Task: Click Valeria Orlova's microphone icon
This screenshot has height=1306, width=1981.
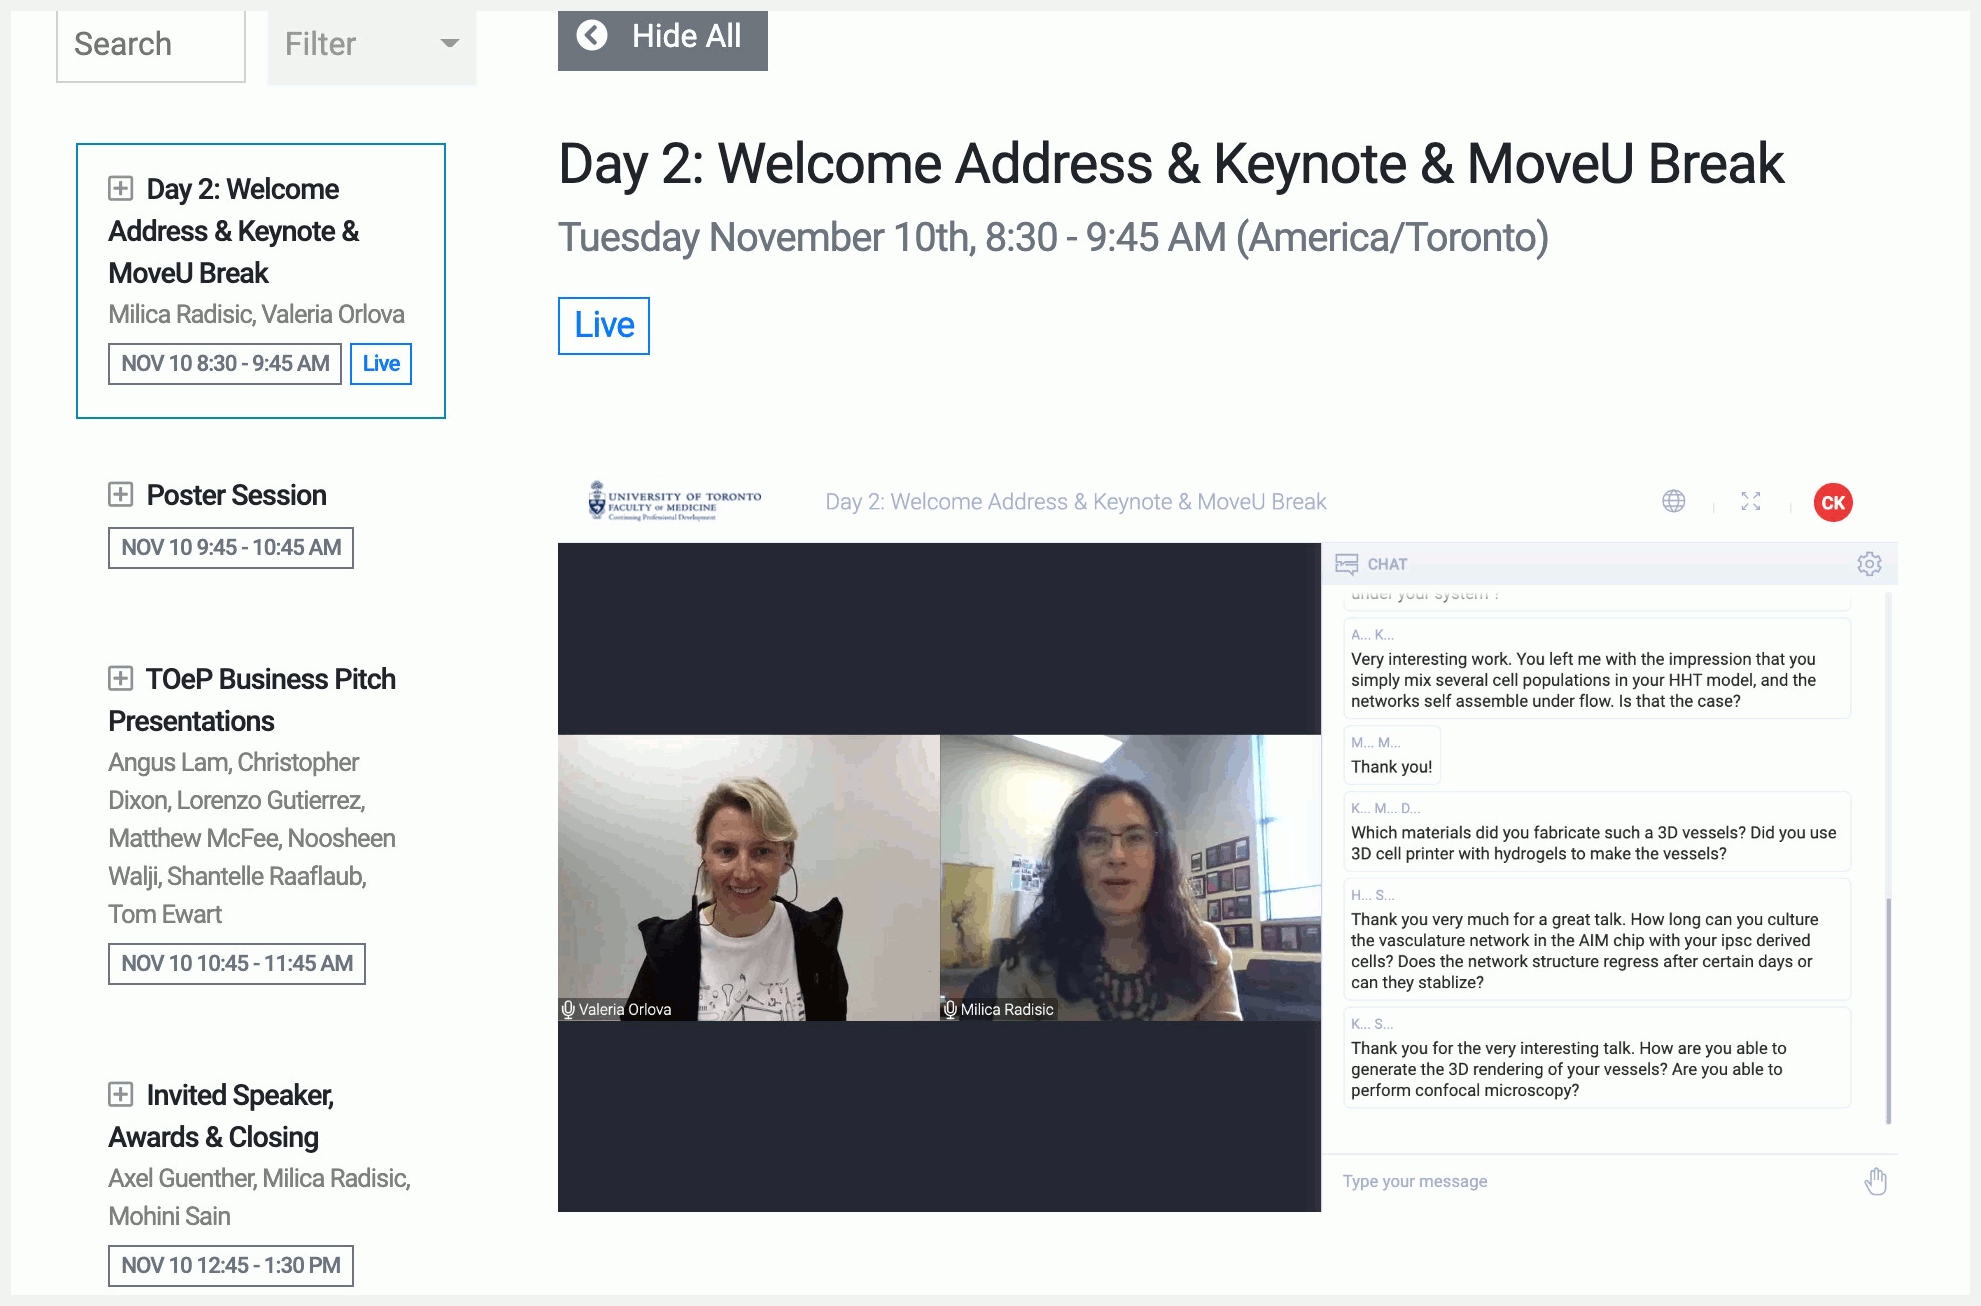Action: [568, 1009]
